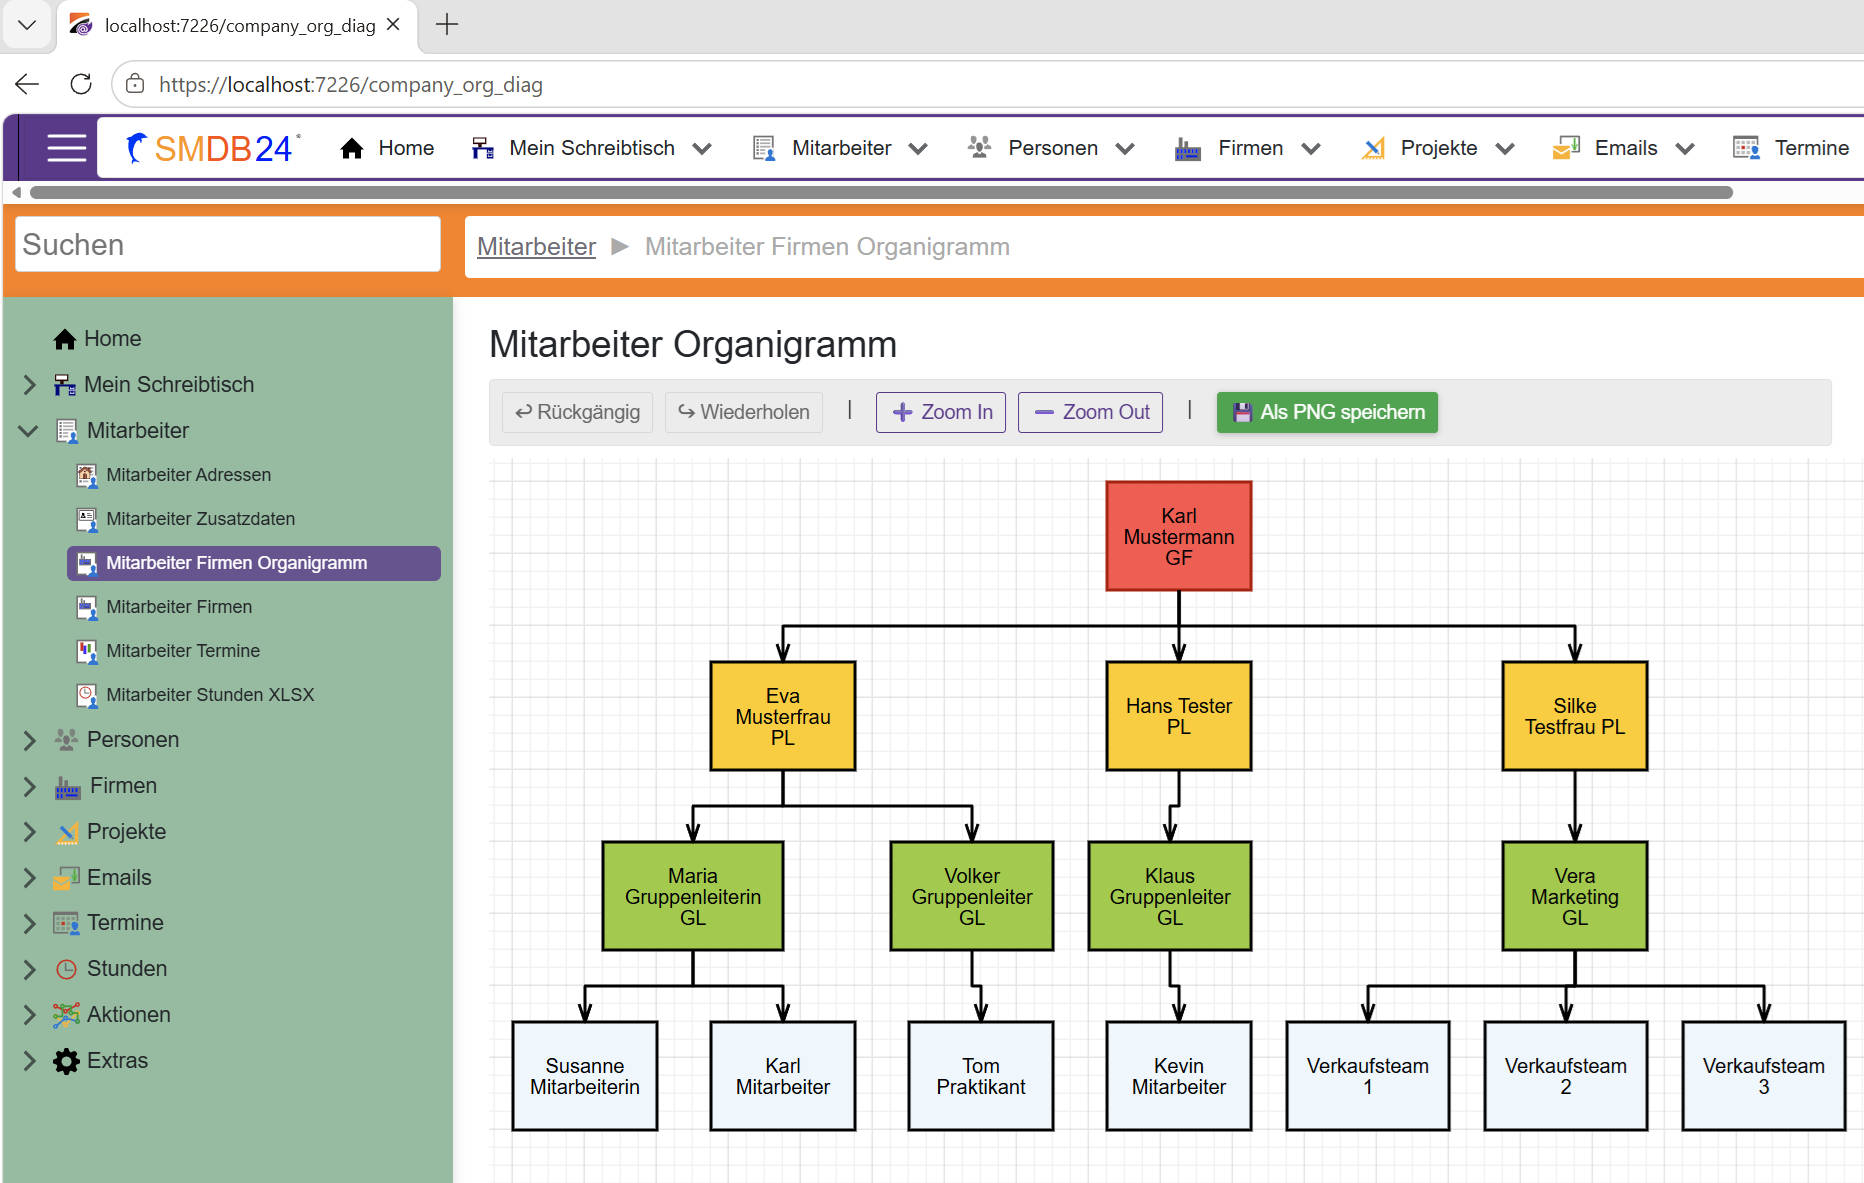The image size is (1864, 1183).
Task: Select Verkaufsteam 2 node
Action: (1566, 1076)
